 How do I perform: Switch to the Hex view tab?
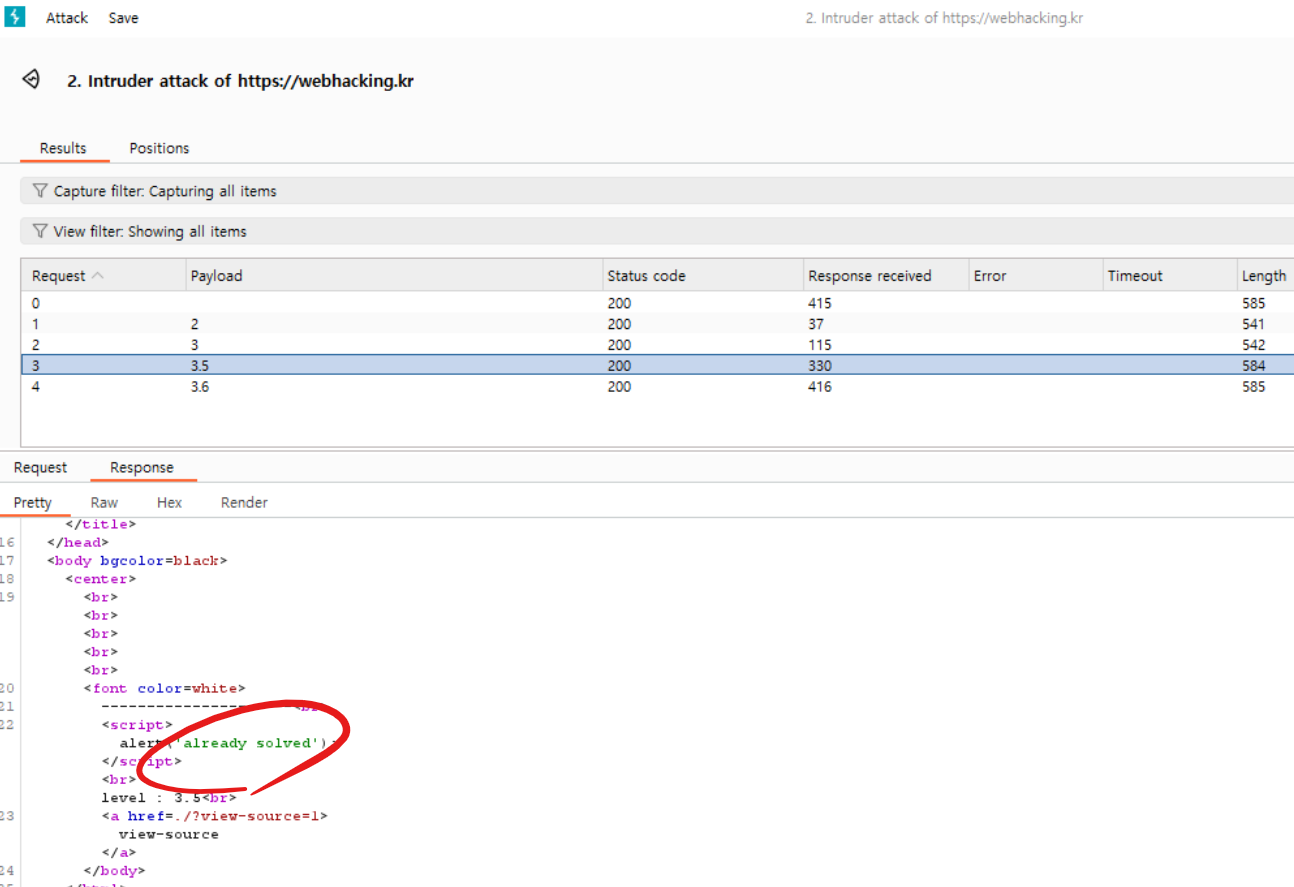click(x=169, y=502)
